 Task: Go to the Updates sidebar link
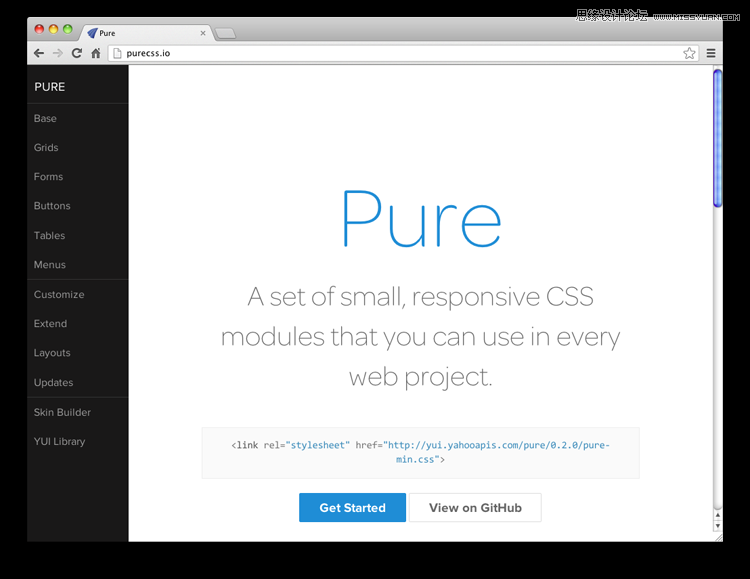pos(54,382)
